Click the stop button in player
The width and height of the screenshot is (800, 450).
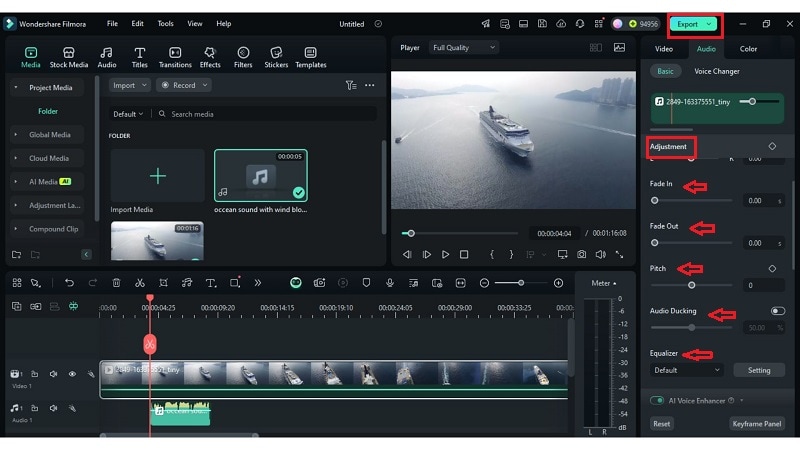click(464, 254)
